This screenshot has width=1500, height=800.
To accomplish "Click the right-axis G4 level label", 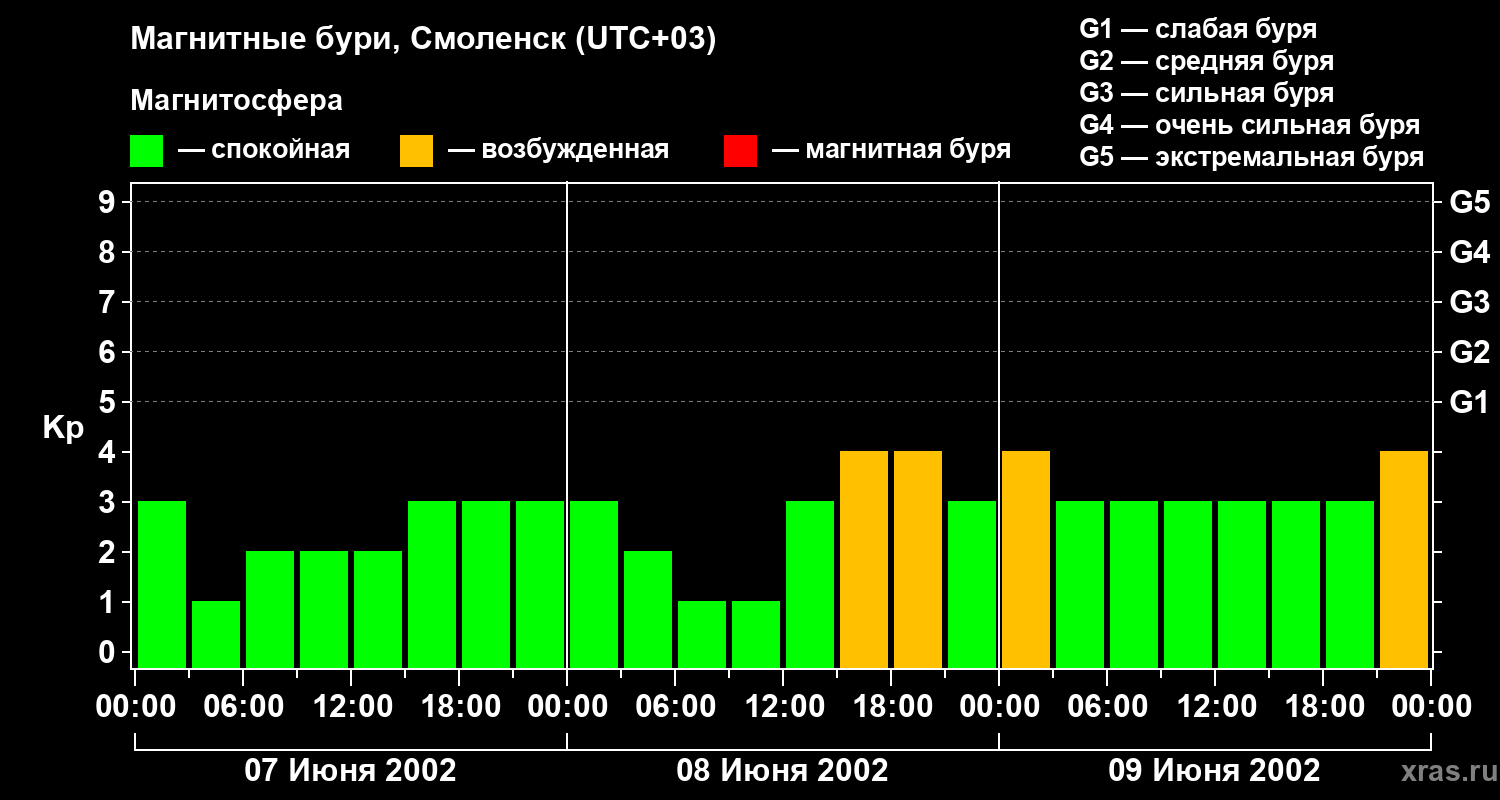I will pyautogui.click(x=1469, y=252).
